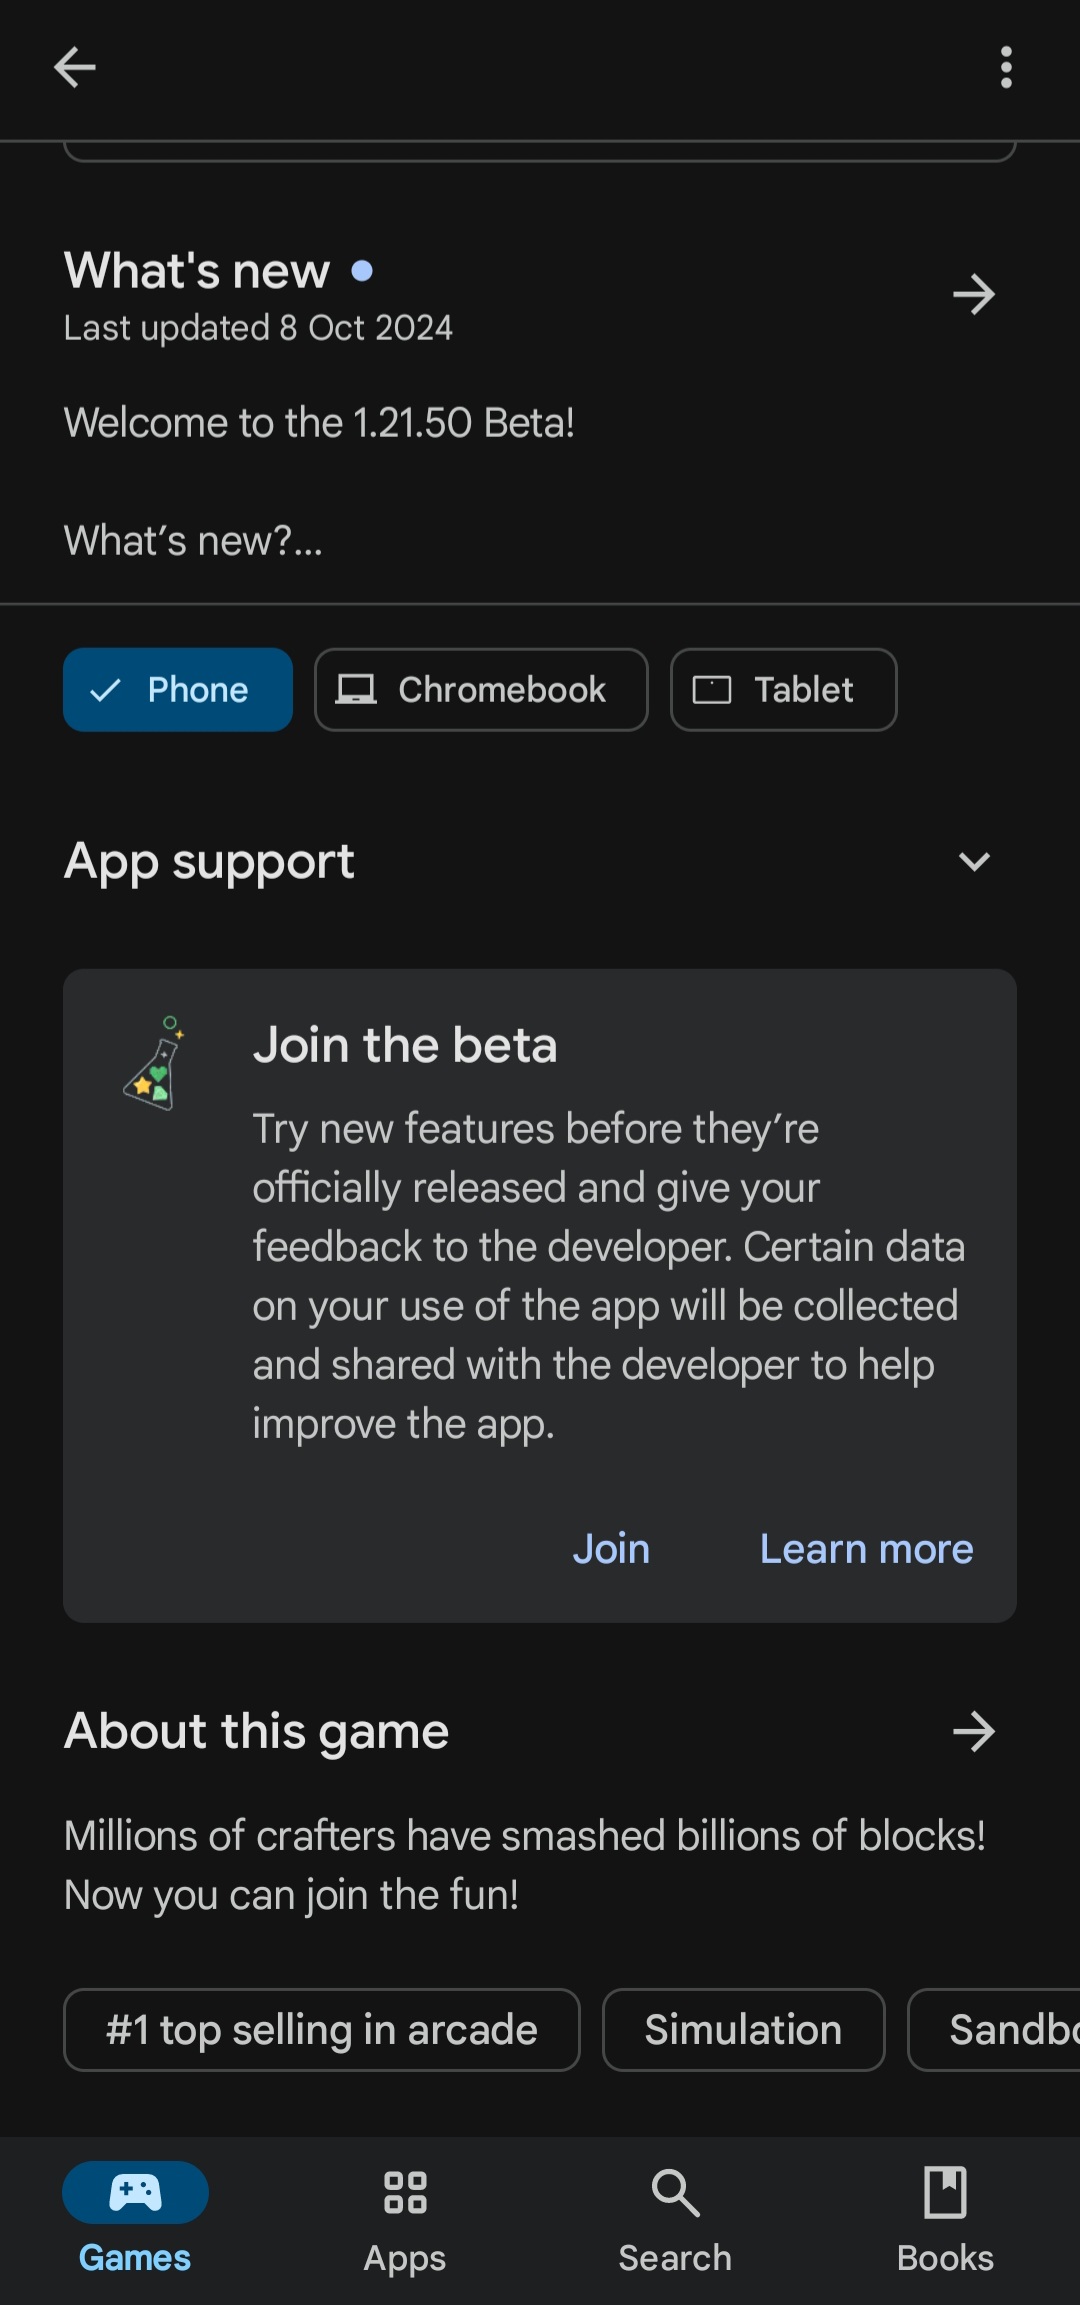Tap the What's new heading

coord(197,271)
